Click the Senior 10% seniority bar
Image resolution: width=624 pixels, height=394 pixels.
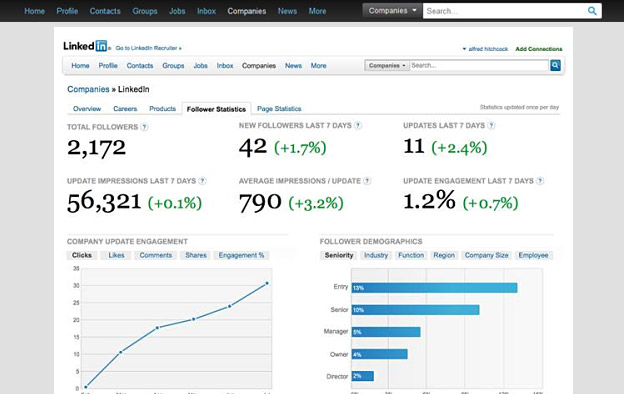click(415, 310)
